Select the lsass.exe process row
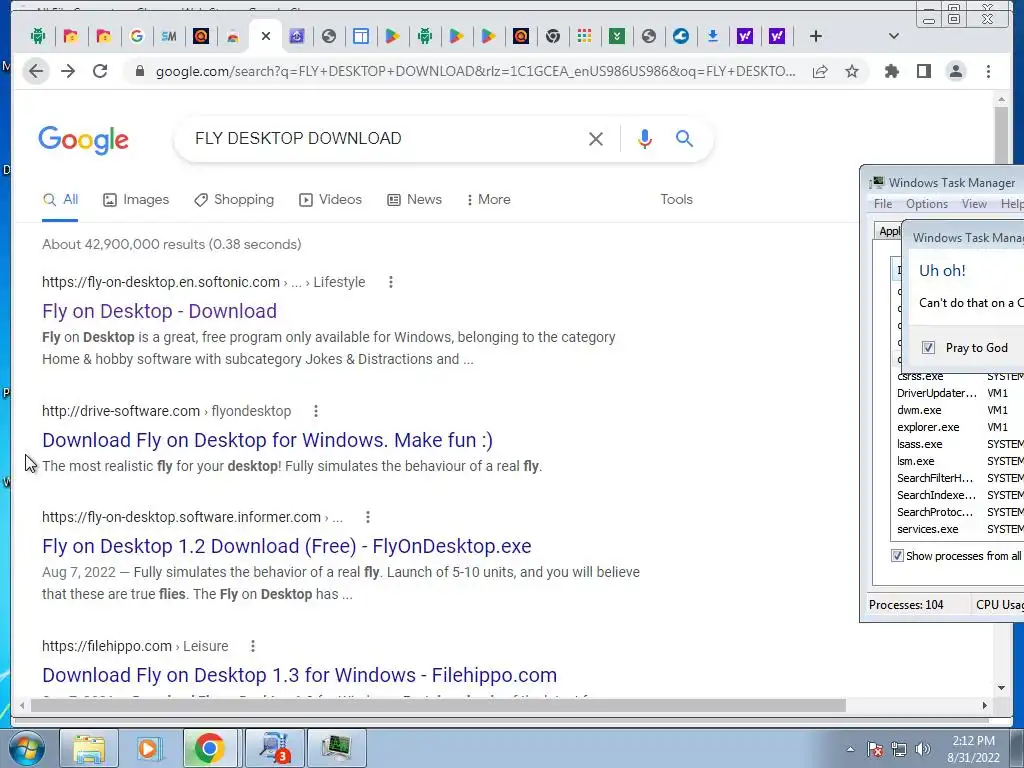1024x768 pixels. coord(959,444)
